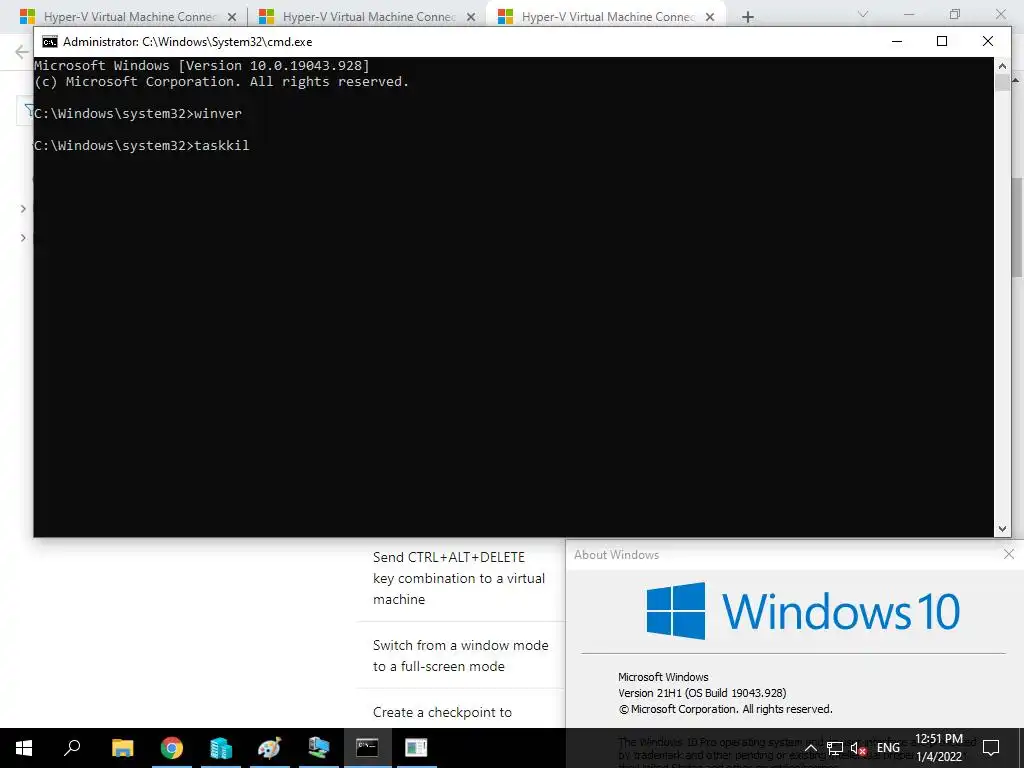Close the first Hyper-V tab

[232, 17]
